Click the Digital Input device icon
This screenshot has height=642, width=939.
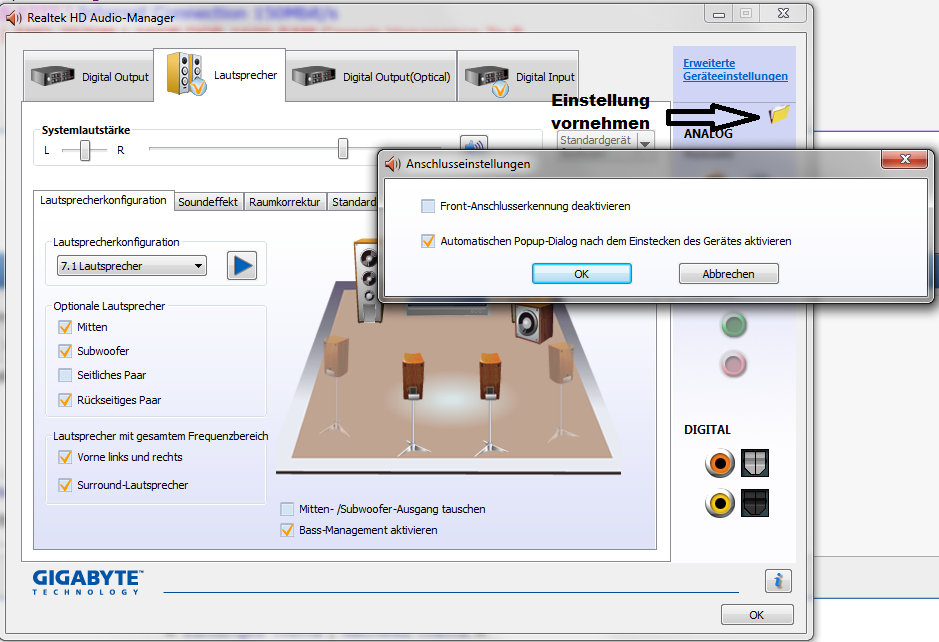coord(487,80)
